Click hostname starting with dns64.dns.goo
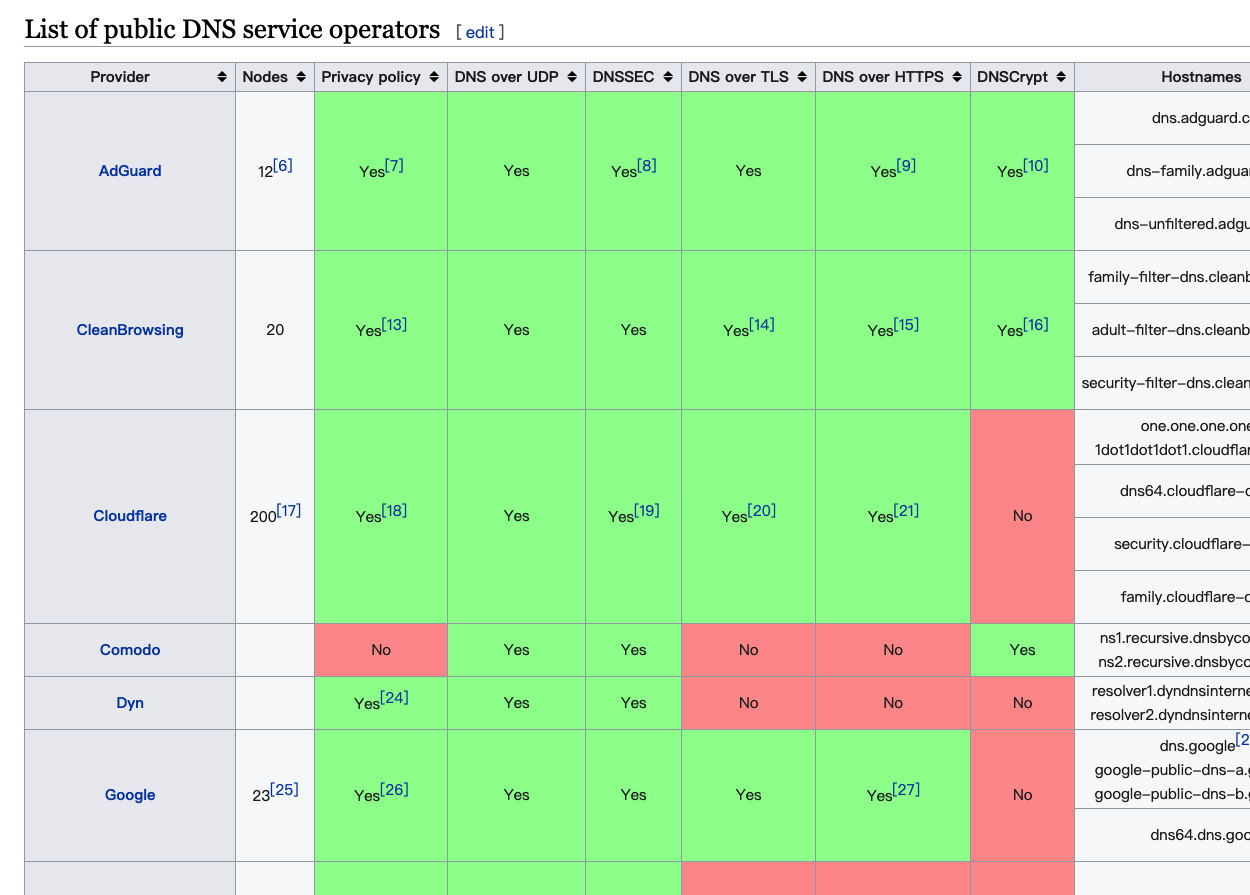 point(1200,835)
